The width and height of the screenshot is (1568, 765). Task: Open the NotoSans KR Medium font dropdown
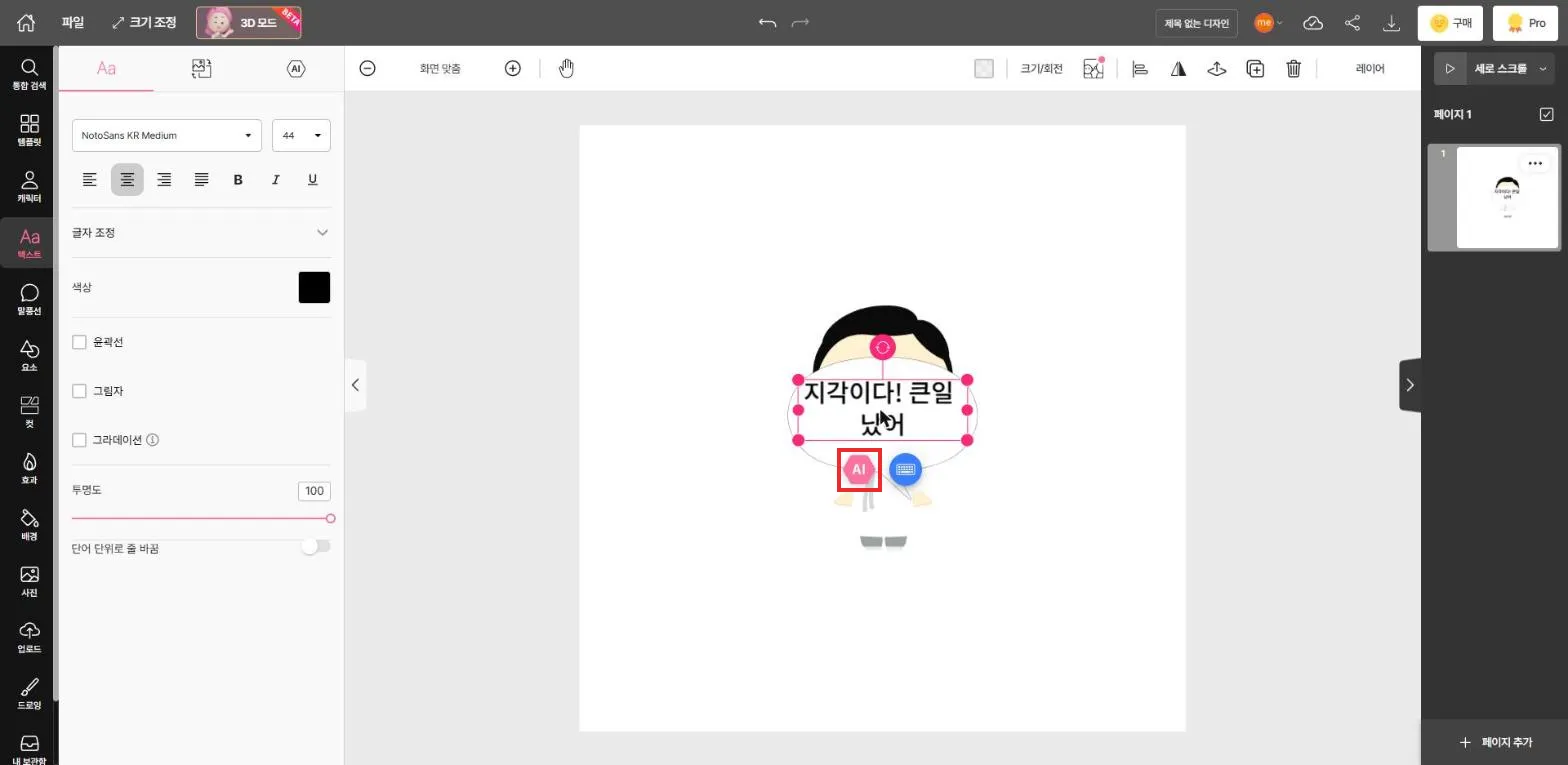click(167, 135)
